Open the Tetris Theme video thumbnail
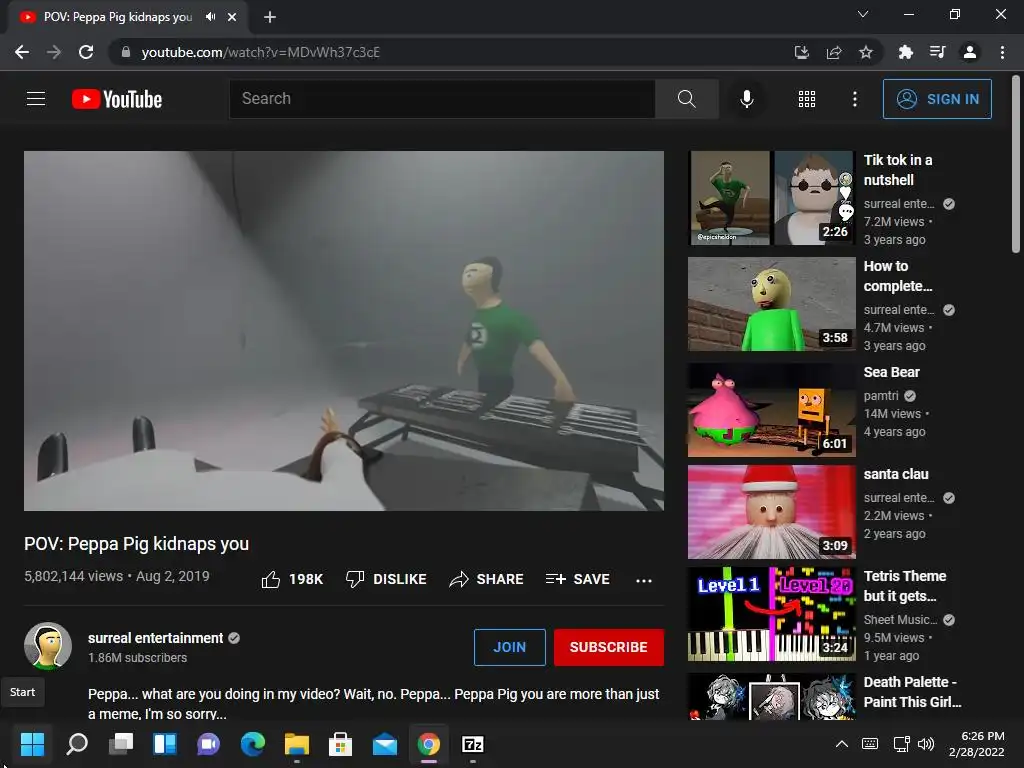This screenshot has width=1024, height=768. tap(771, 614)
